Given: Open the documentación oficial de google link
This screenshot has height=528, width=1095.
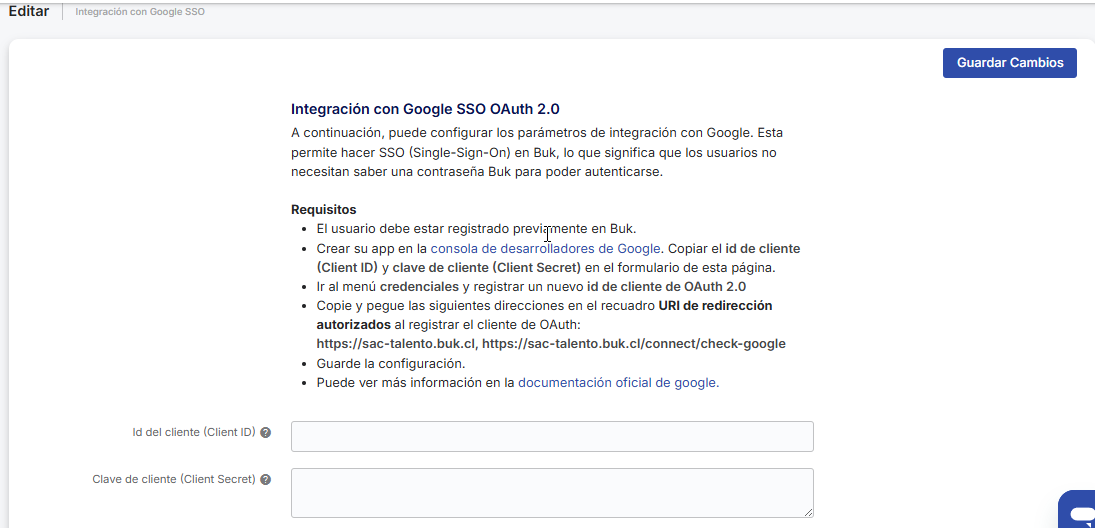Looking at the screenshot, I should click(x=617, y=382).
